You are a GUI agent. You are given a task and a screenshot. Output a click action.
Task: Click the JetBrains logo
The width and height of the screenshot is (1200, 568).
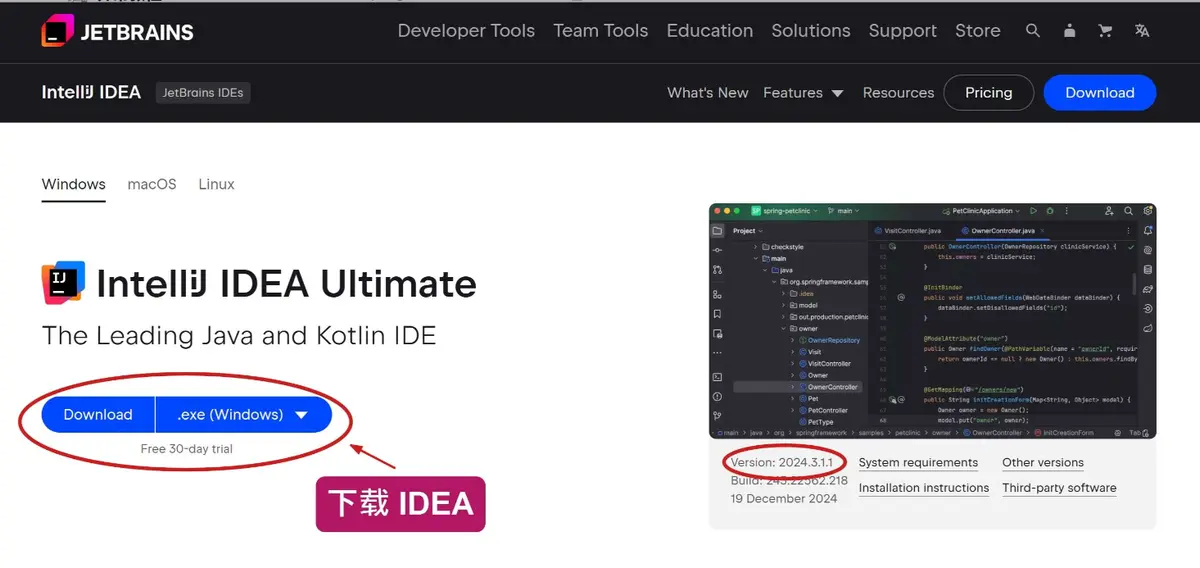click(118, 32)
